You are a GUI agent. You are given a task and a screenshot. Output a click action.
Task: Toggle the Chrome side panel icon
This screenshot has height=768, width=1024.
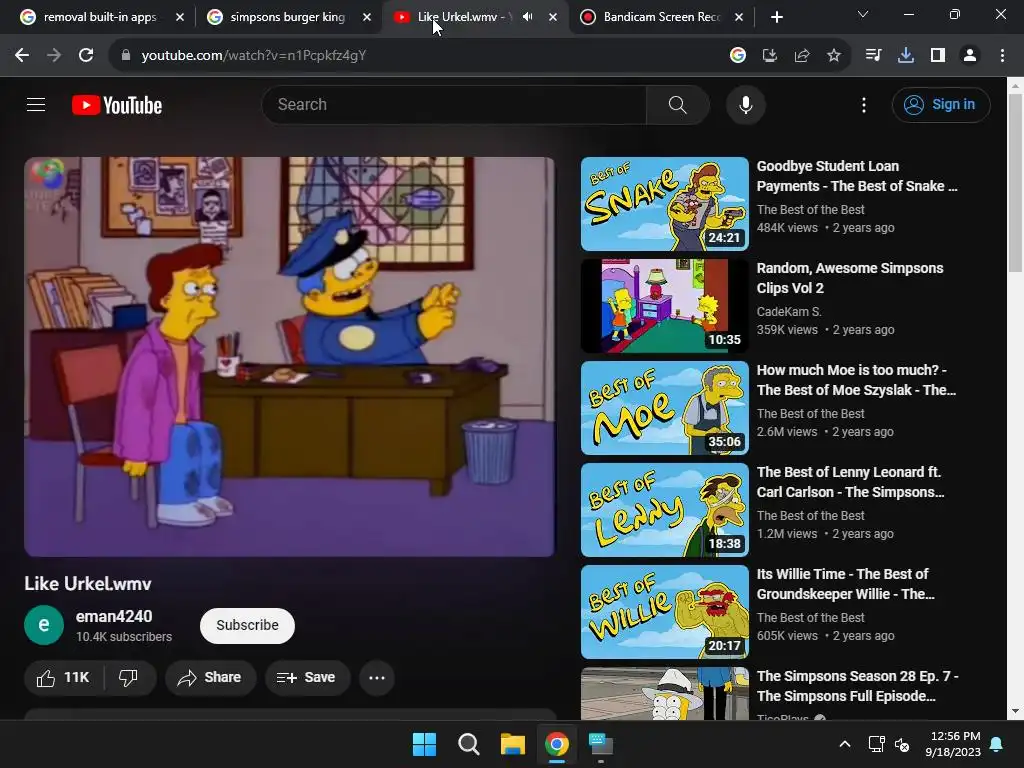pos(938,56)
